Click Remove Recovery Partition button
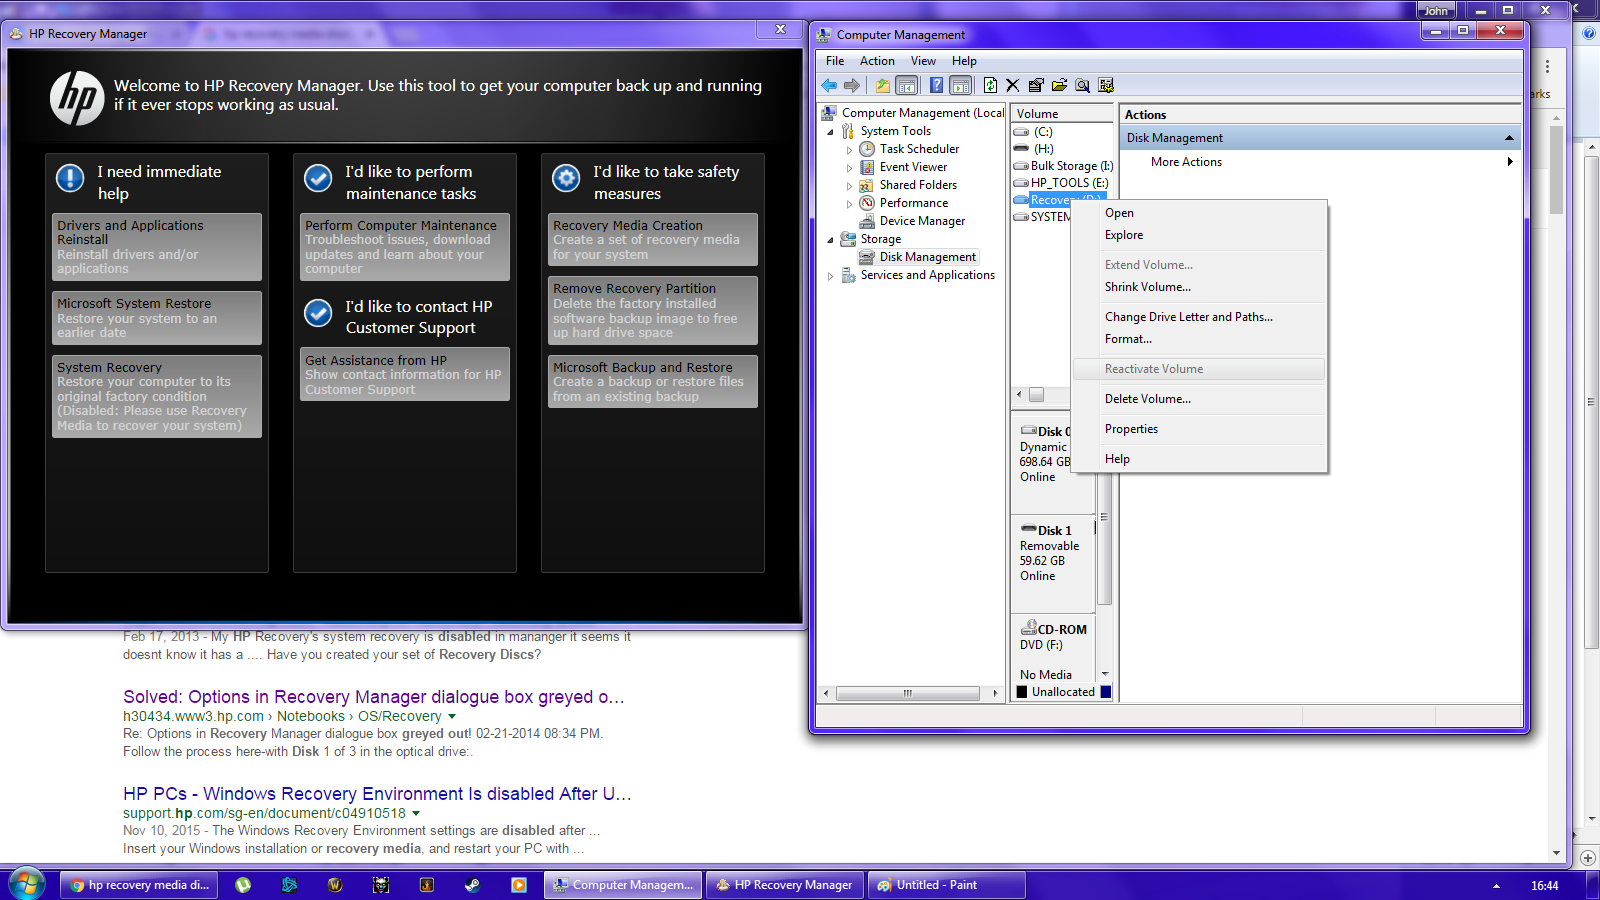 pos(653,311)
